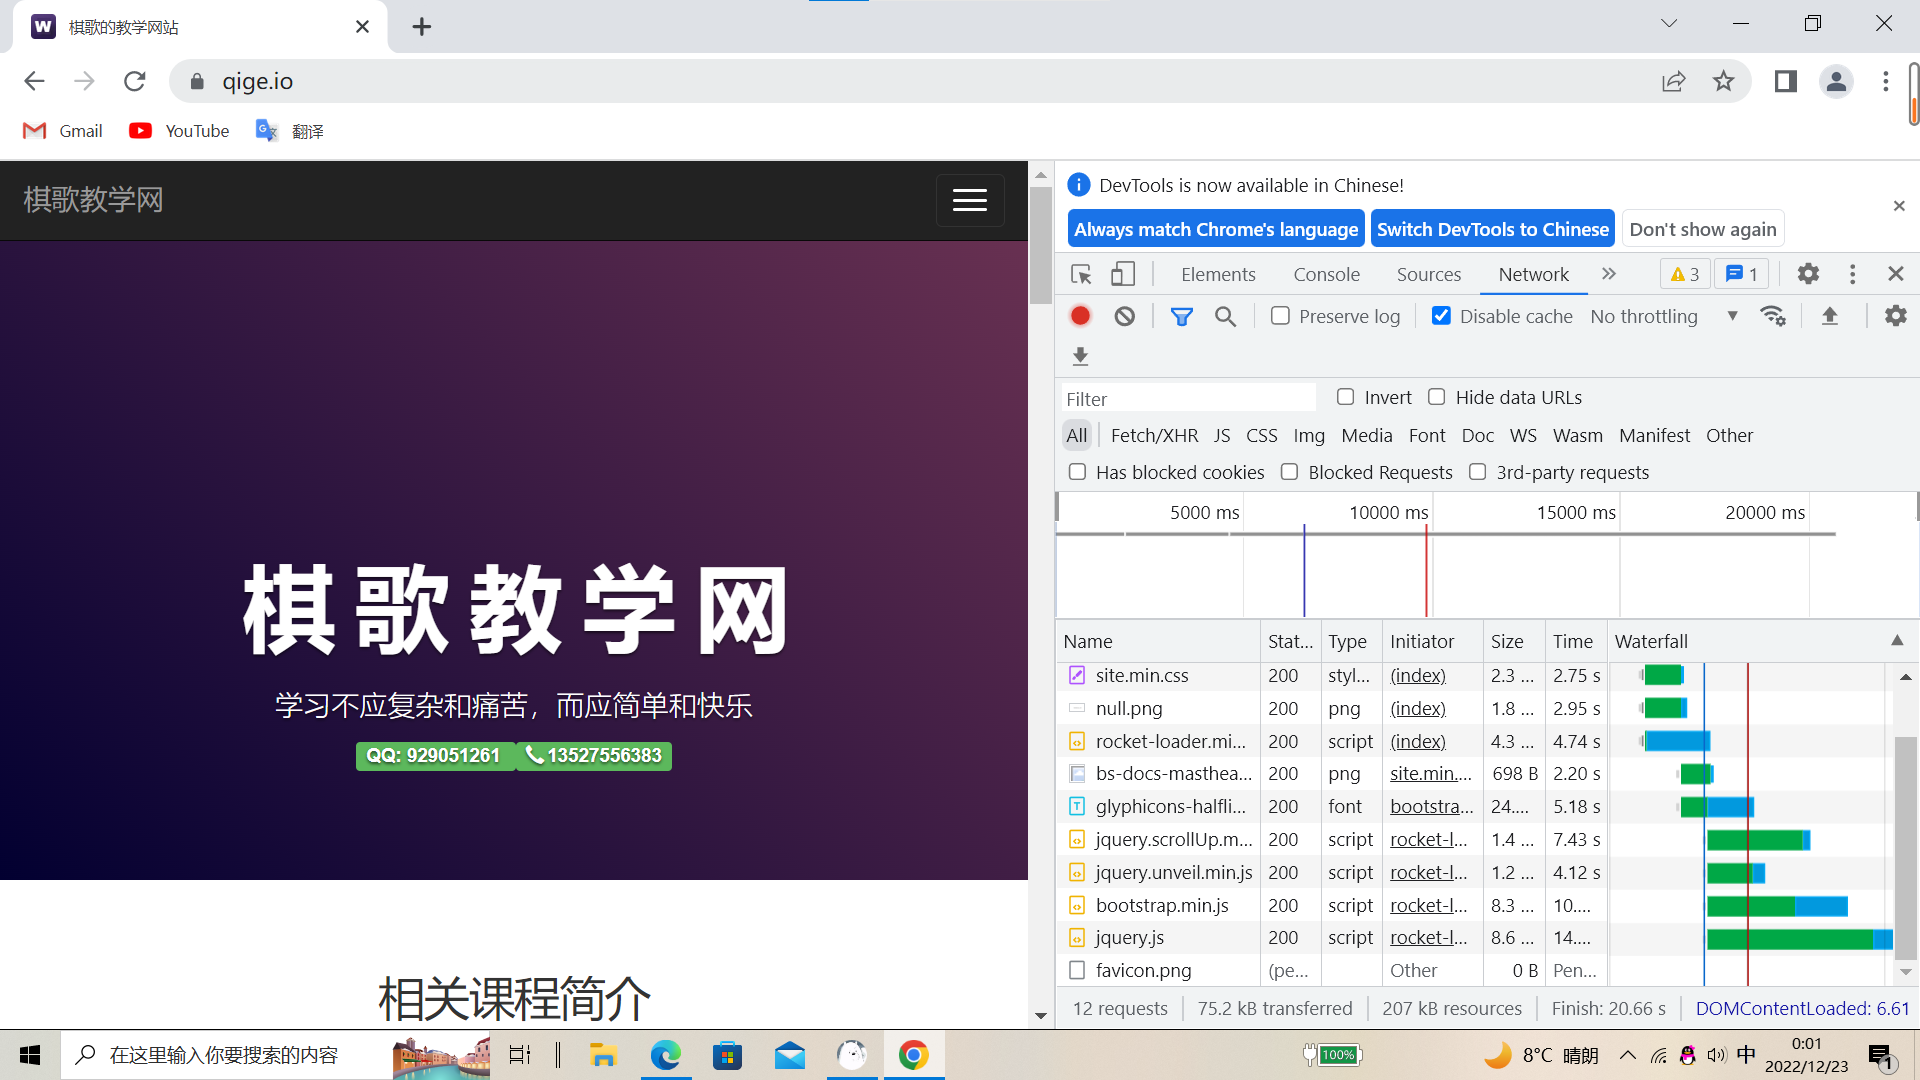This screenshot has height=1080, width=1920.
Task: Open rocket-loader initiator link for jquery.js
Action: (1428, 937)
